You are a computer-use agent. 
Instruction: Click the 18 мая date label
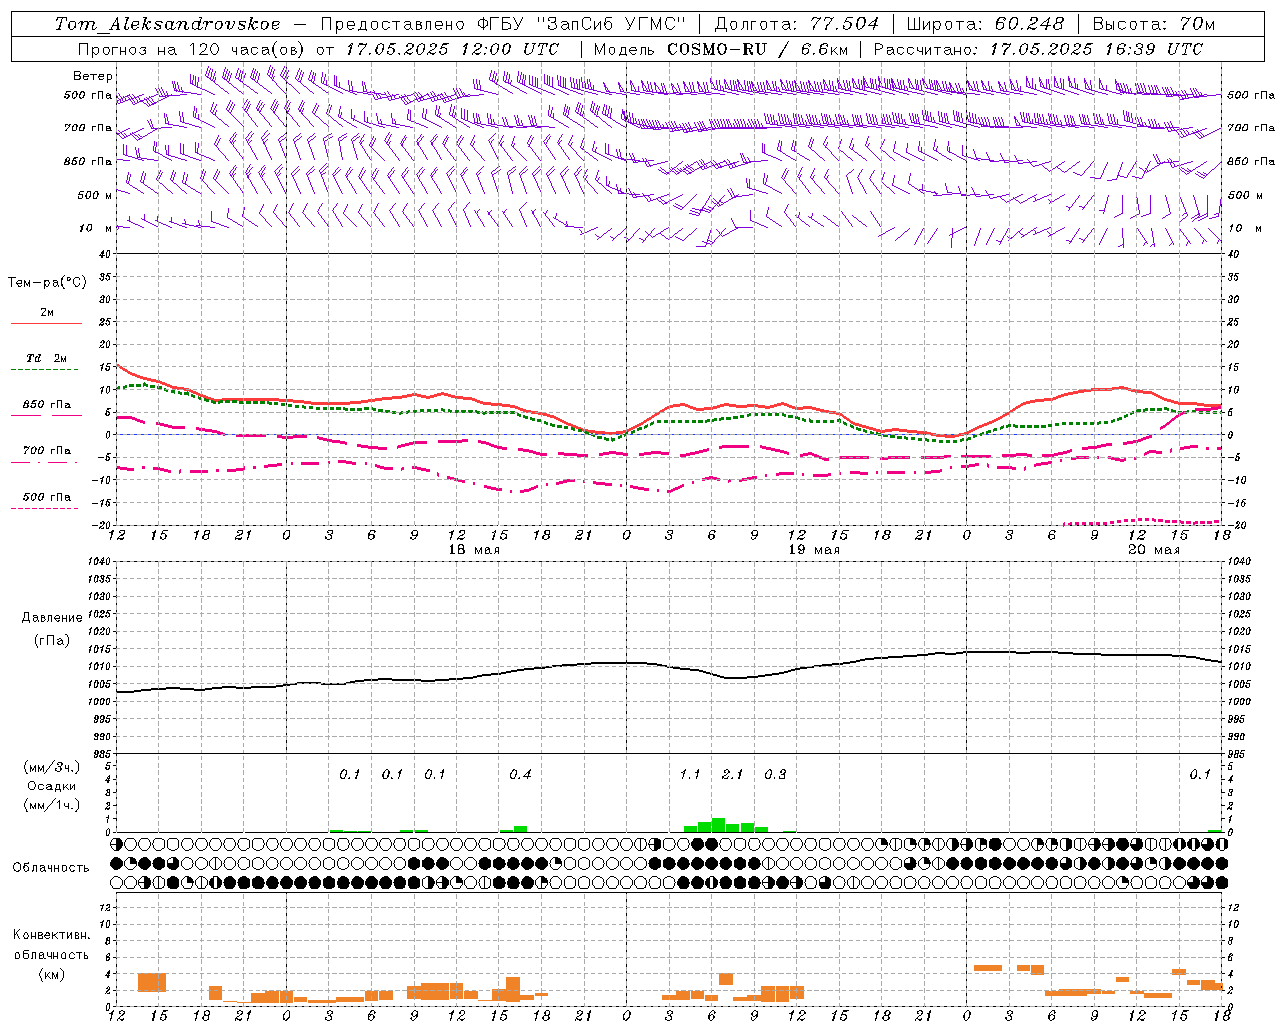click(474, 550)
